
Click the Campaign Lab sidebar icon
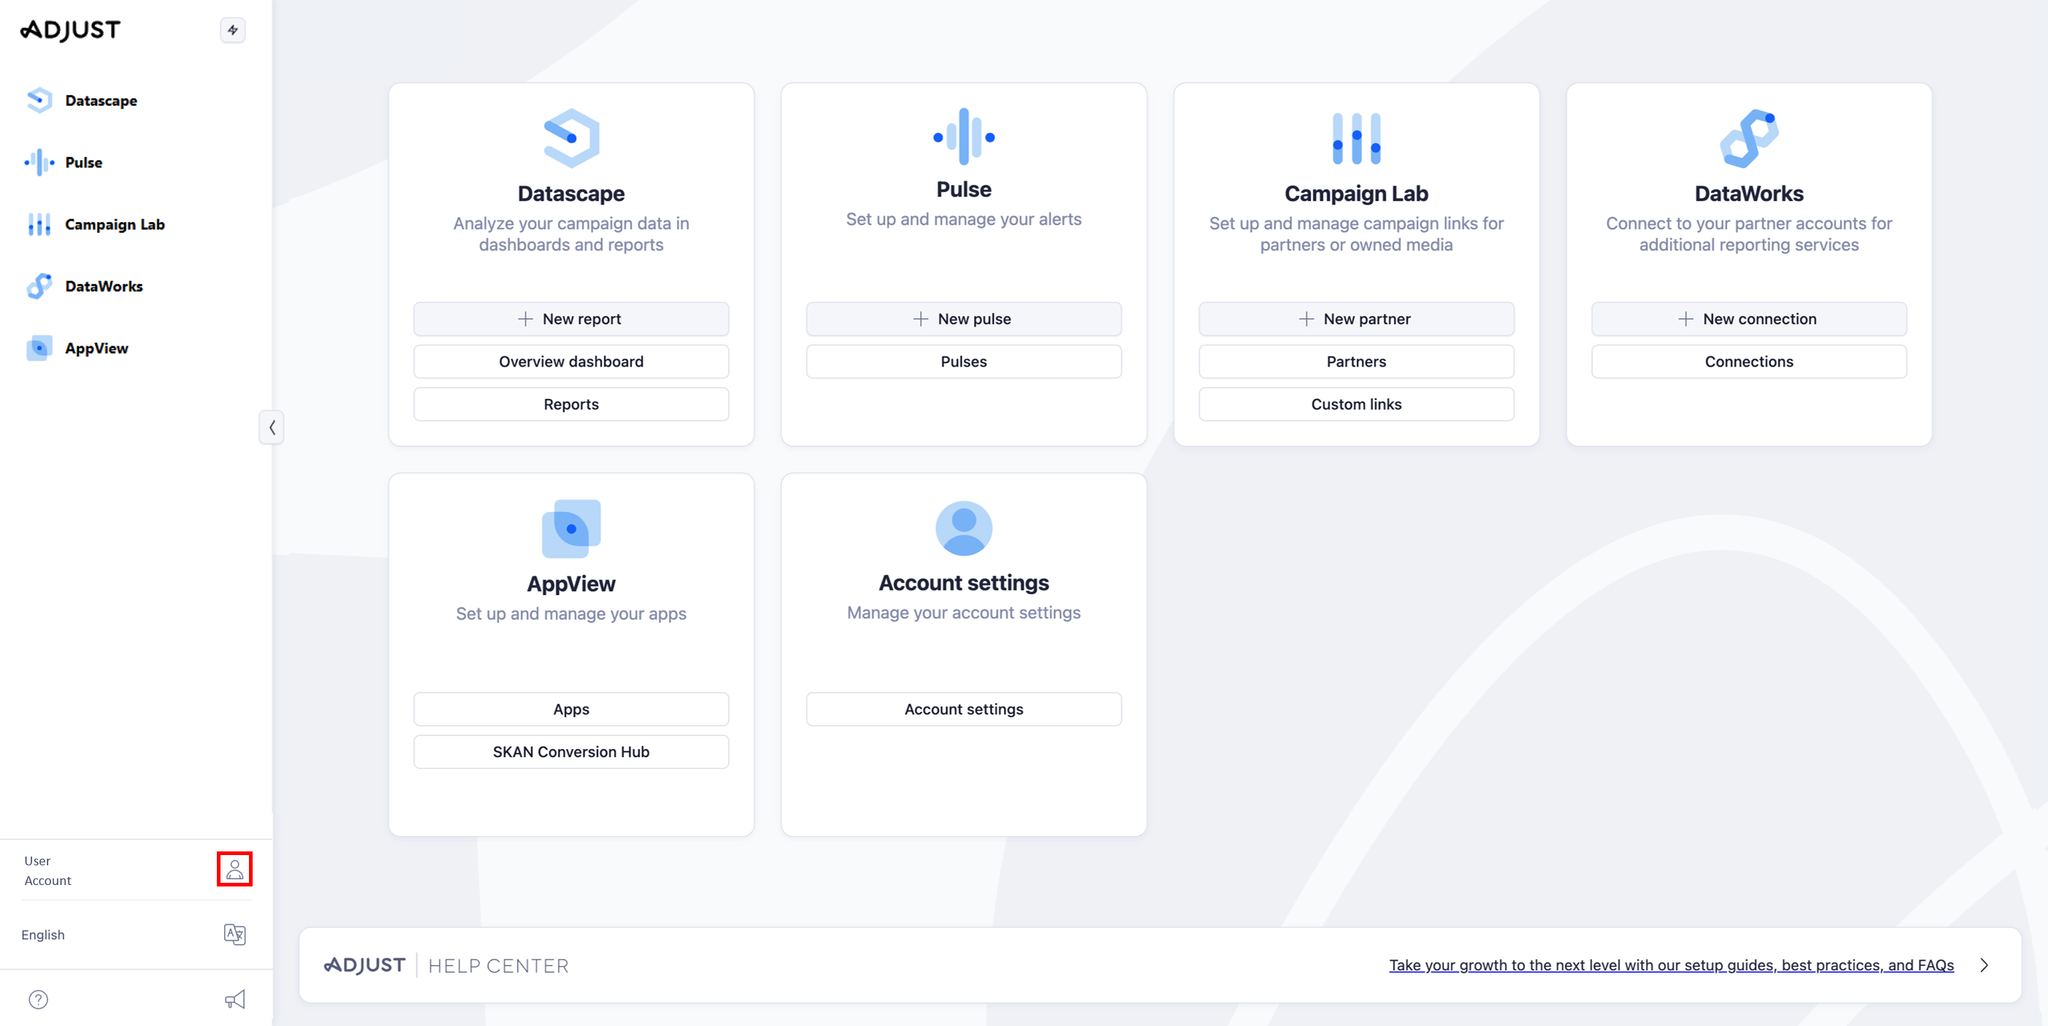39,224
